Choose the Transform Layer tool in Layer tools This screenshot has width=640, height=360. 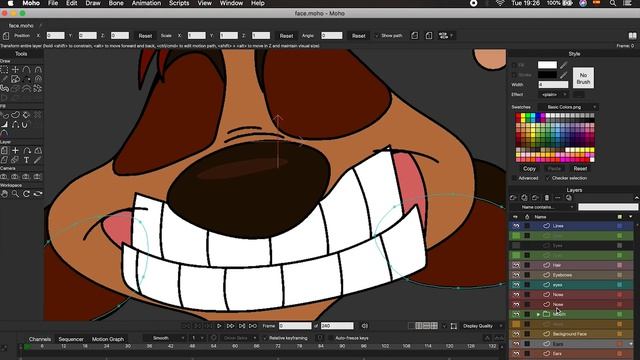tap(4, 151)
